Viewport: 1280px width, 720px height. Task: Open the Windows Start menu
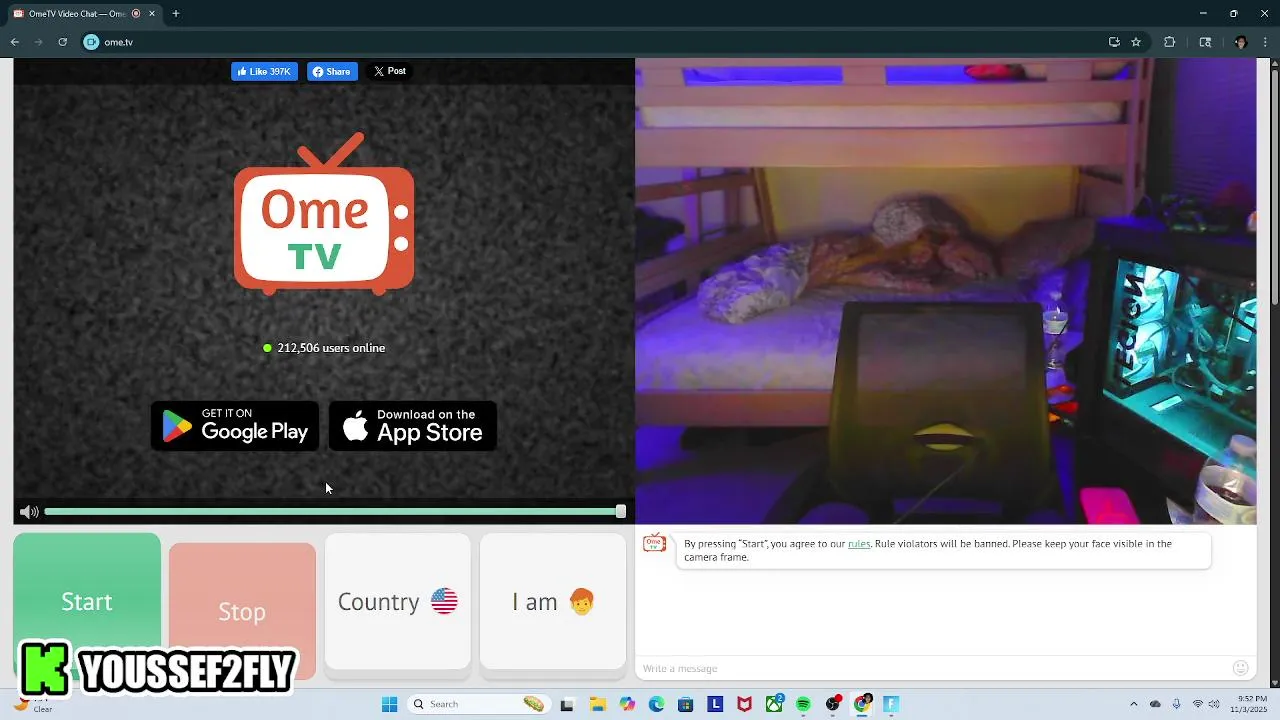click(x=390, y=704)
